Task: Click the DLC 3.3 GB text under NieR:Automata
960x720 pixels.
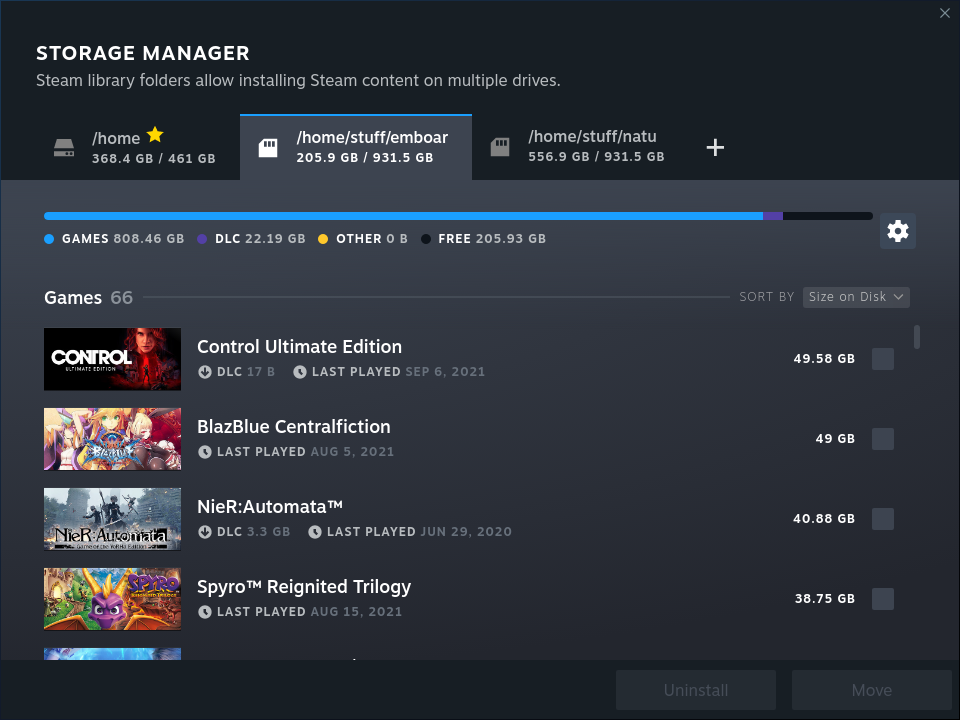Action: 253,532
